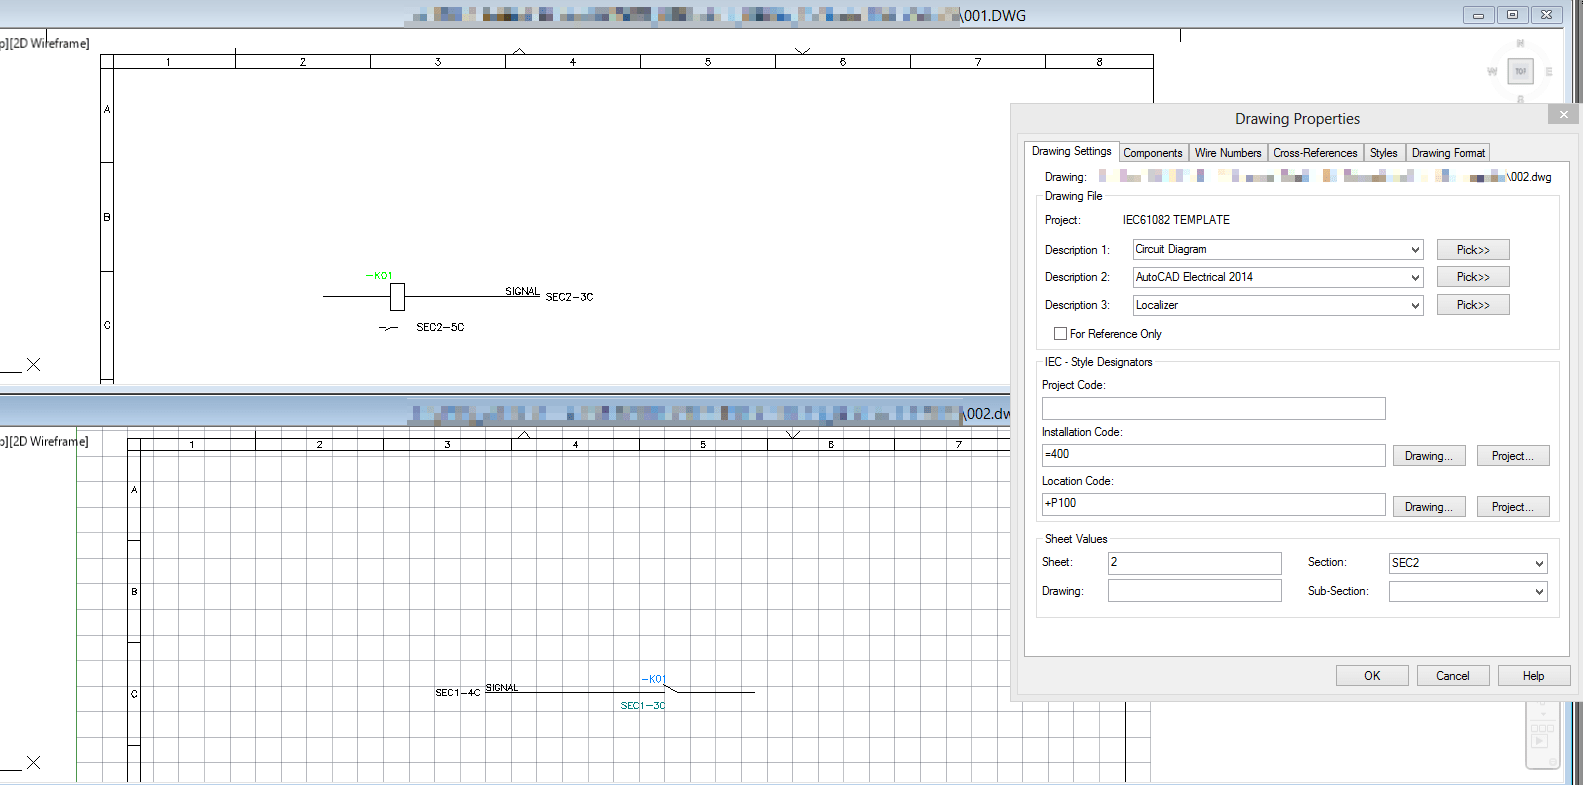Open the Description 1 dropdown
The image size is (1583, 785).
coord(1415,250)
